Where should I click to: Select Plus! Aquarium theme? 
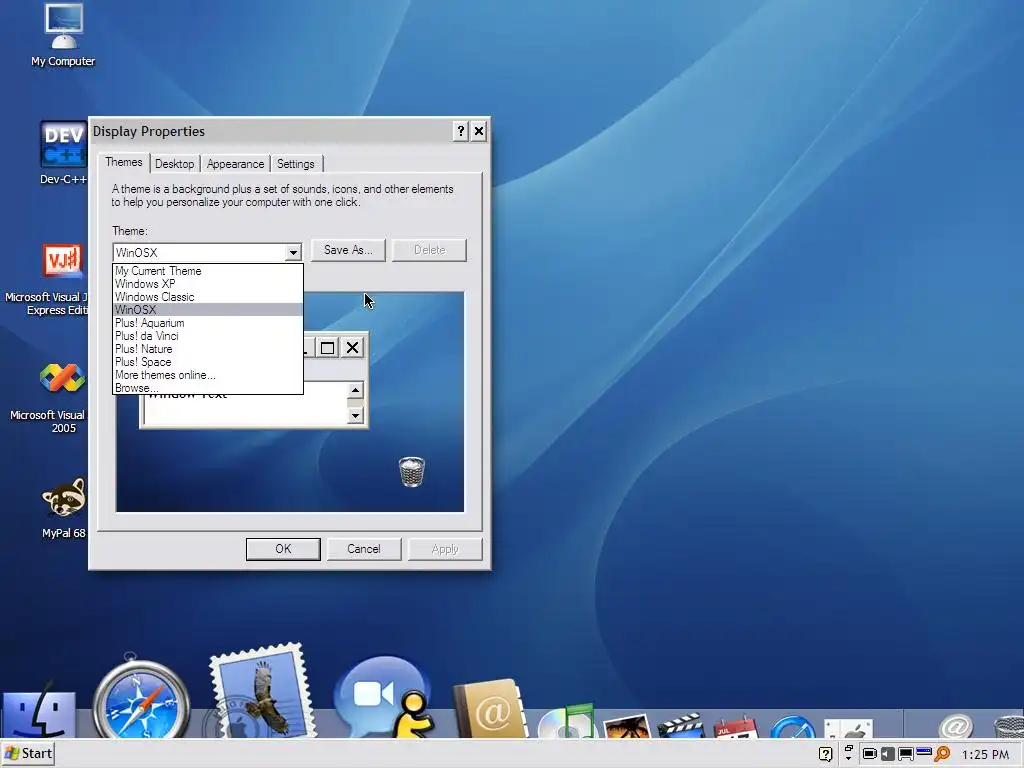pyautogui.click(x=208, y=323)
